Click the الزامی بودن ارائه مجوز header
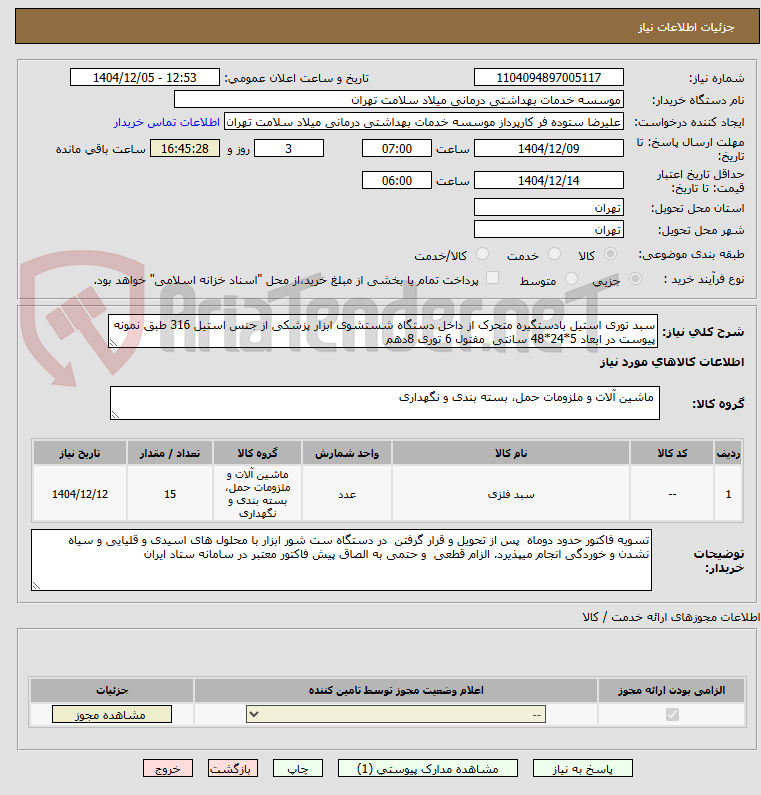The height and width of the screenshot is (795, 761). (x=671, y=691)
